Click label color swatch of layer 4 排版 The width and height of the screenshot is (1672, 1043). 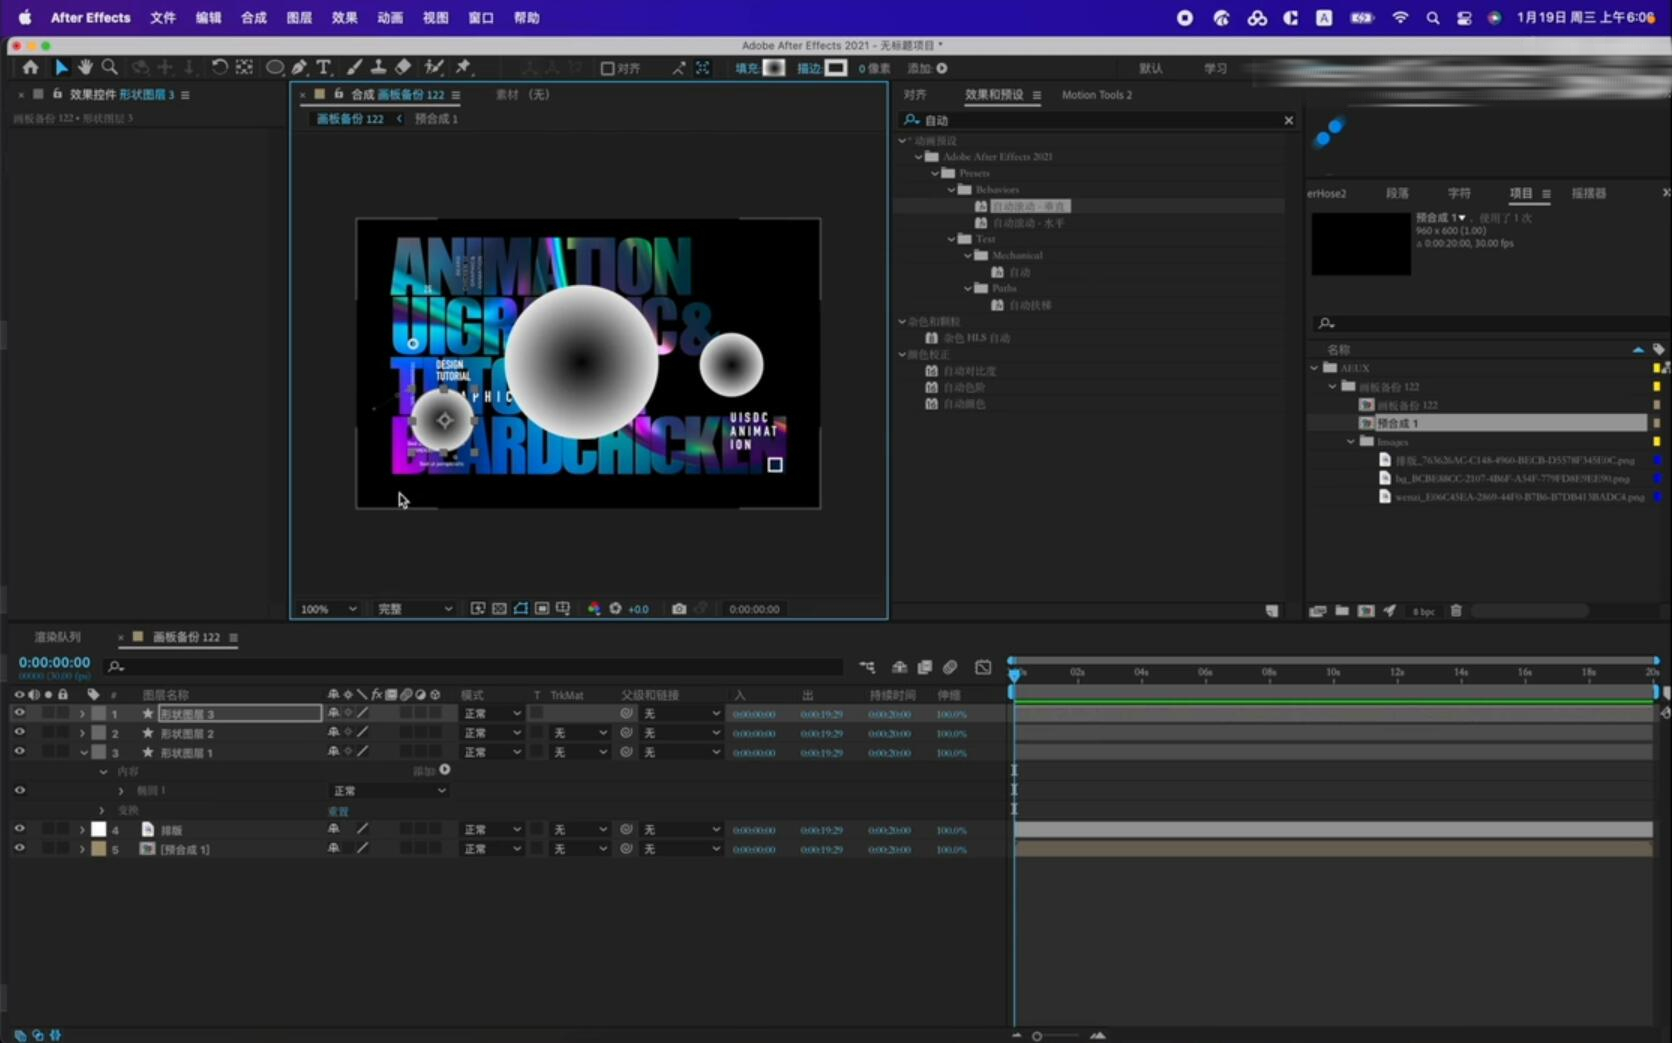pyautogui.click(x=98, y=829)
